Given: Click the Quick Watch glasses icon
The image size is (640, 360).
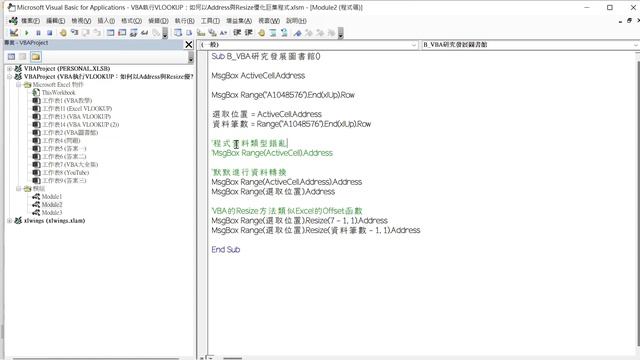Looking at the screenshot, I should pyautogui.click(x=144, y=33).
